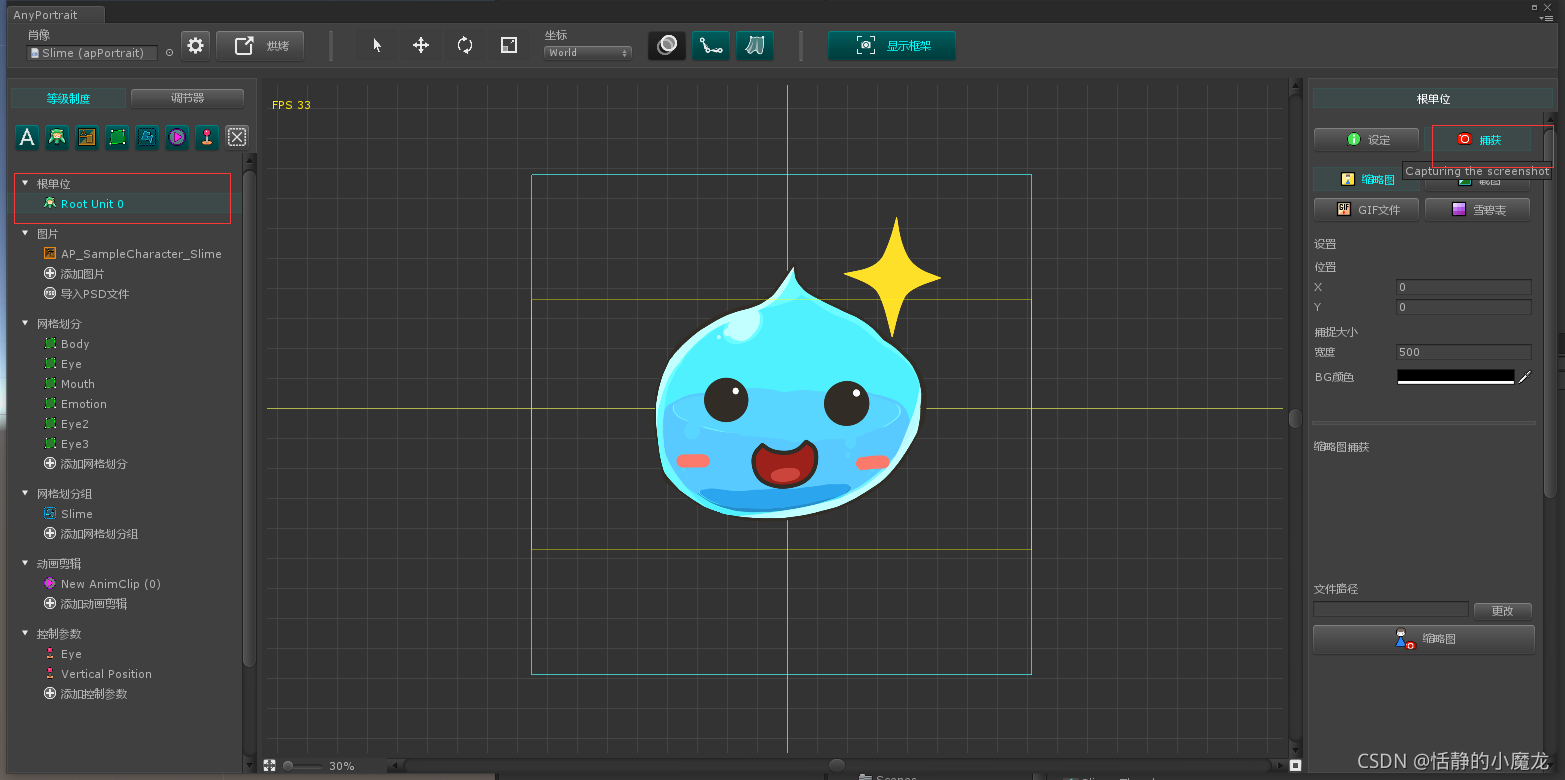
Task: Collapse the 控制参数 control parameter section
Action: 25,634
